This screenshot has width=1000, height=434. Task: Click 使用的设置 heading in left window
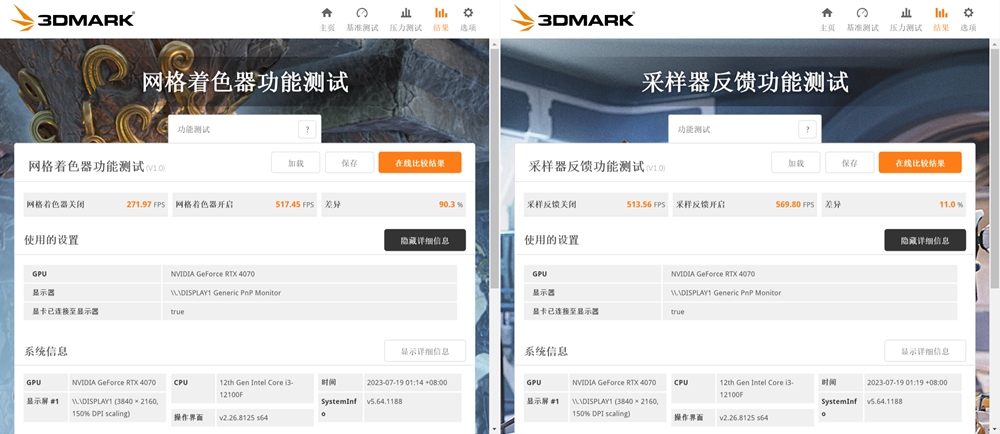(52, 240)
